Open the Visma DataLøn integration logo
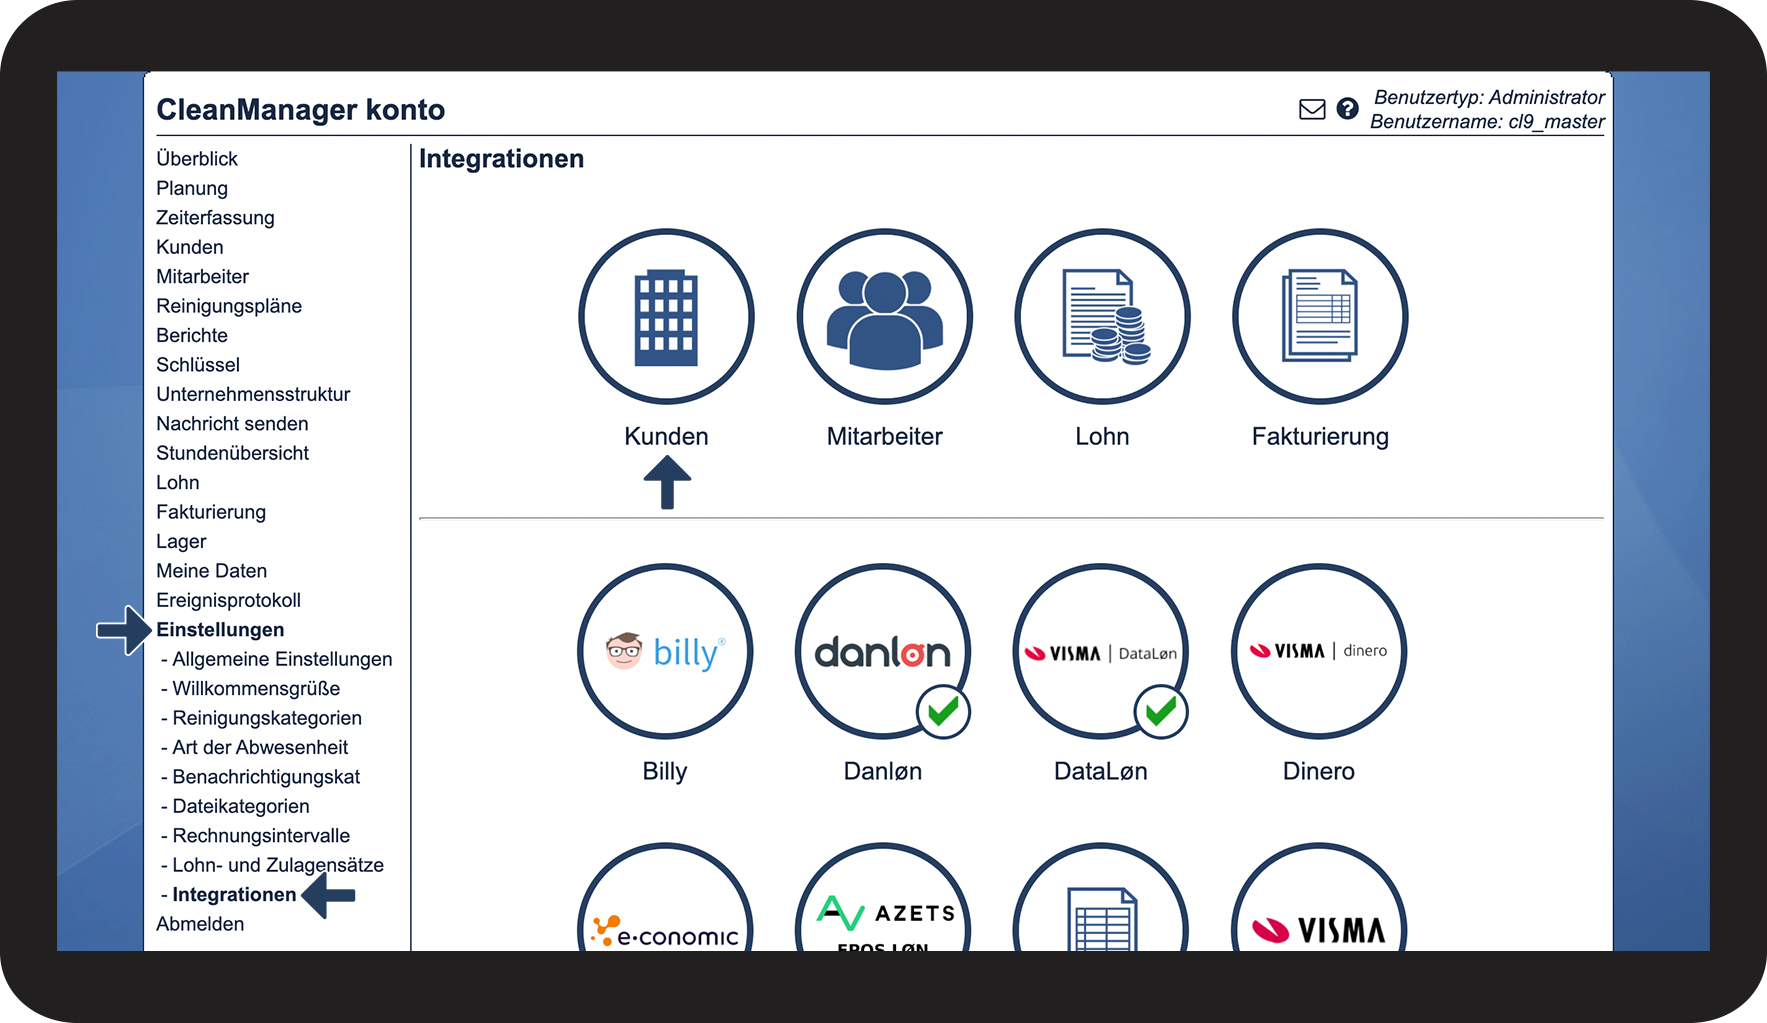 1101,651
